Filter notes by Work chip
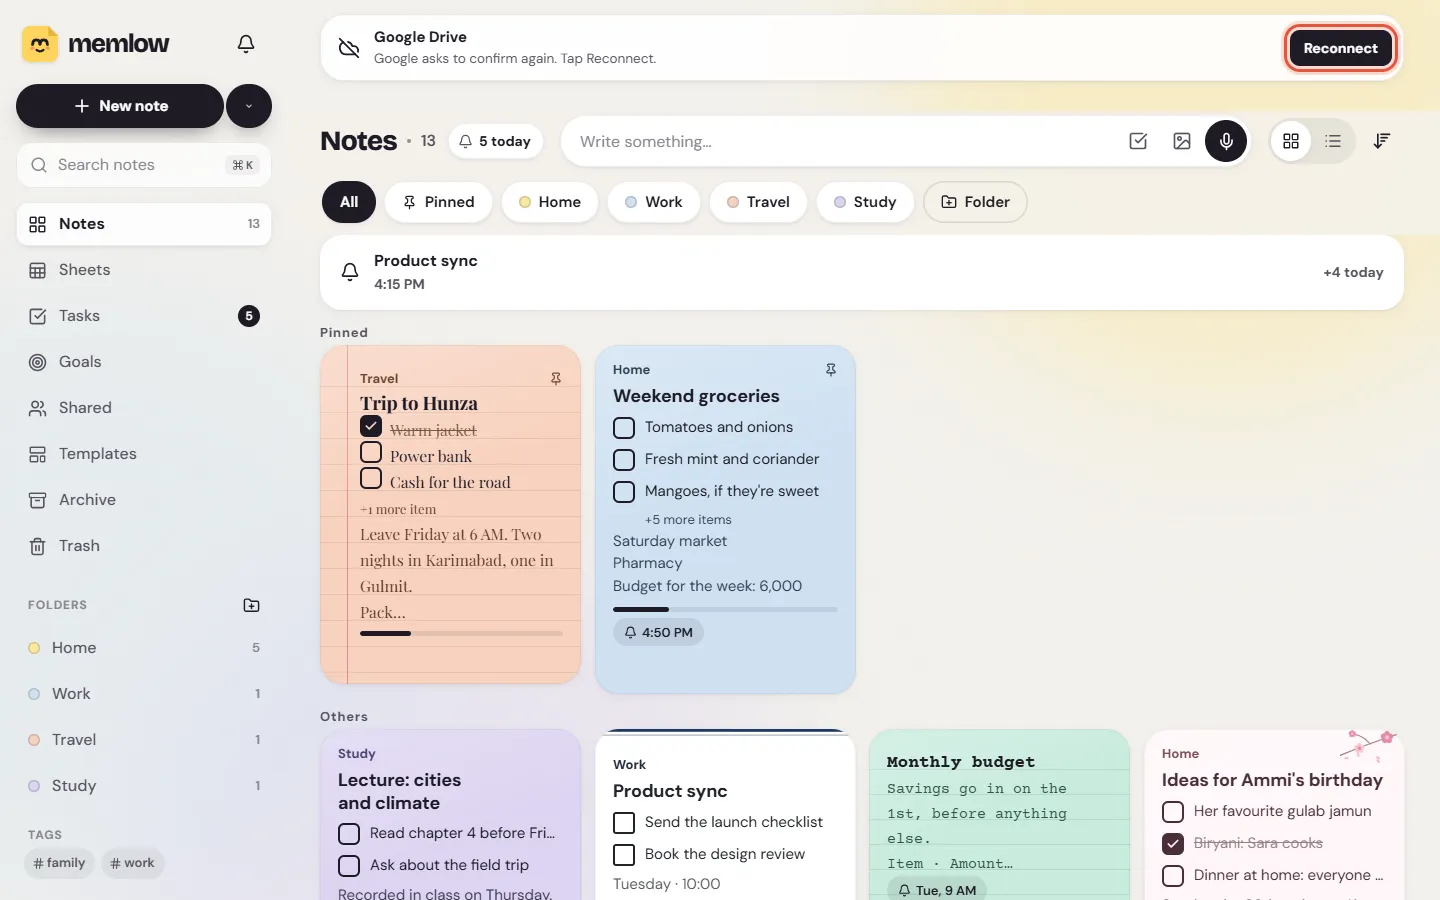This screenshot has width=1440, height=900. pyautogui.click(x=654, y=202)
